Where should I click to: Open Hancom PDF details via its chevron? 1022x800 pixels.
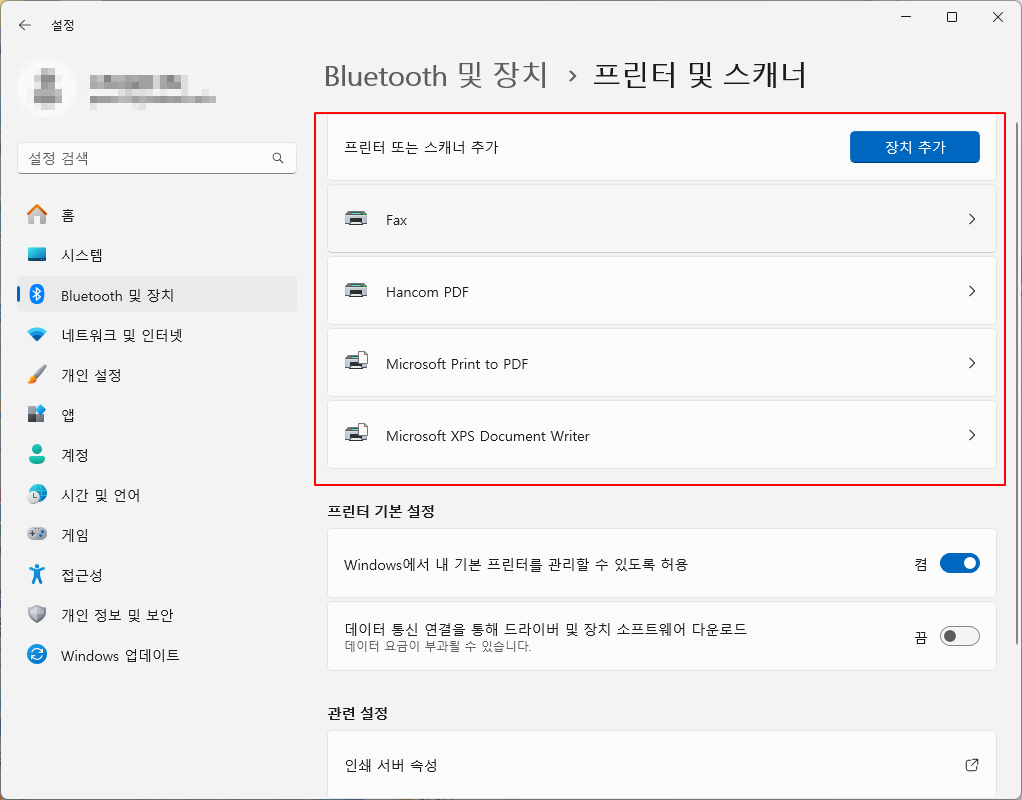971,291
